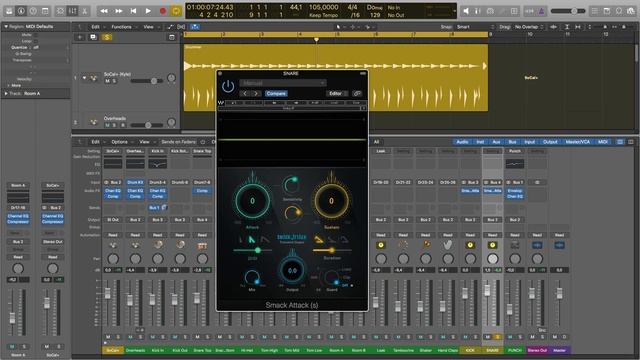Open the Drag dropdown set to No Overlap
The height and width of the screenshot is (360, 640).
click(x=529, y=27)
